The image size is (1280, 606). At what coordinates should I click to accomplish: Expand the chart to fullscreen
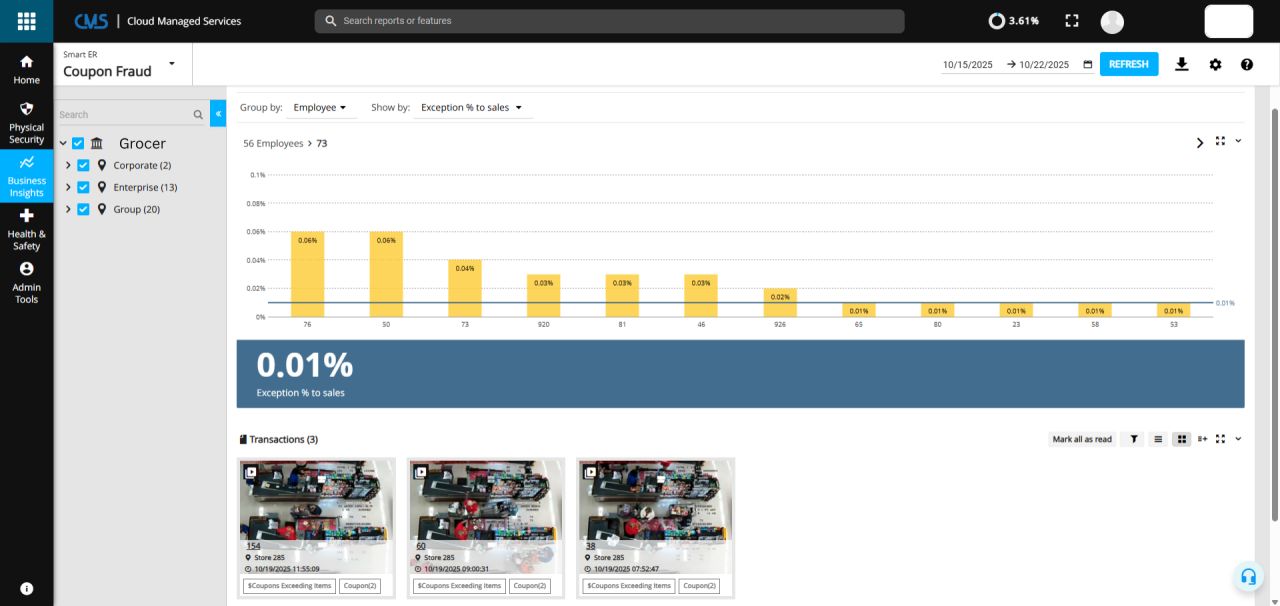point(1220,141)
